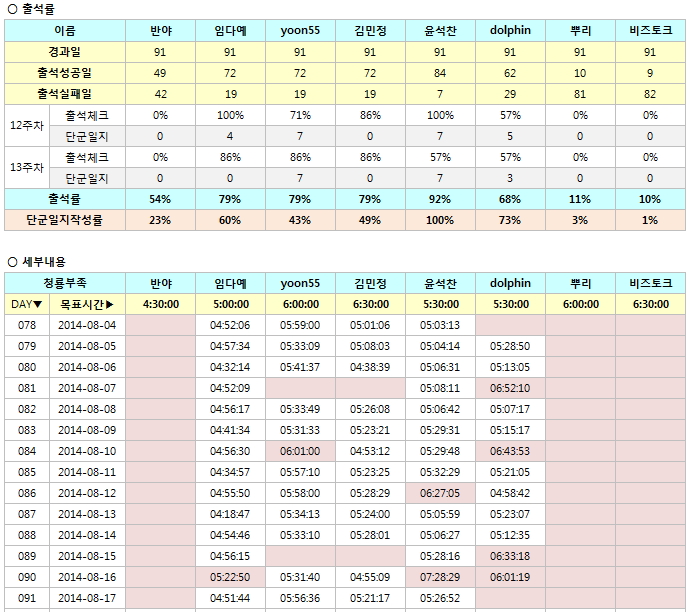Select highlighted time 06:01:00
The width and height of the screenshot is (687, 612).
[300, 451]
